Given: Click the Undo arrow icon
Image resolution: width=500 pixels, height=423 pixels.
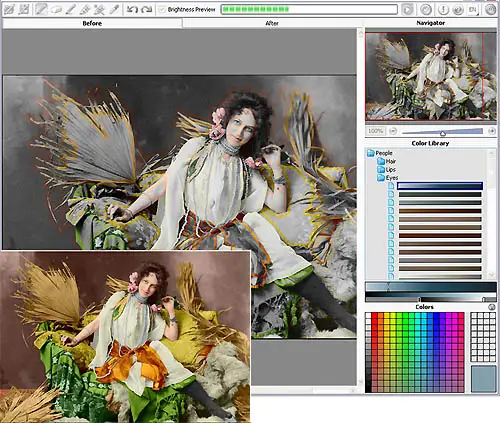Looking at the screenshot, I should (132, 9).
